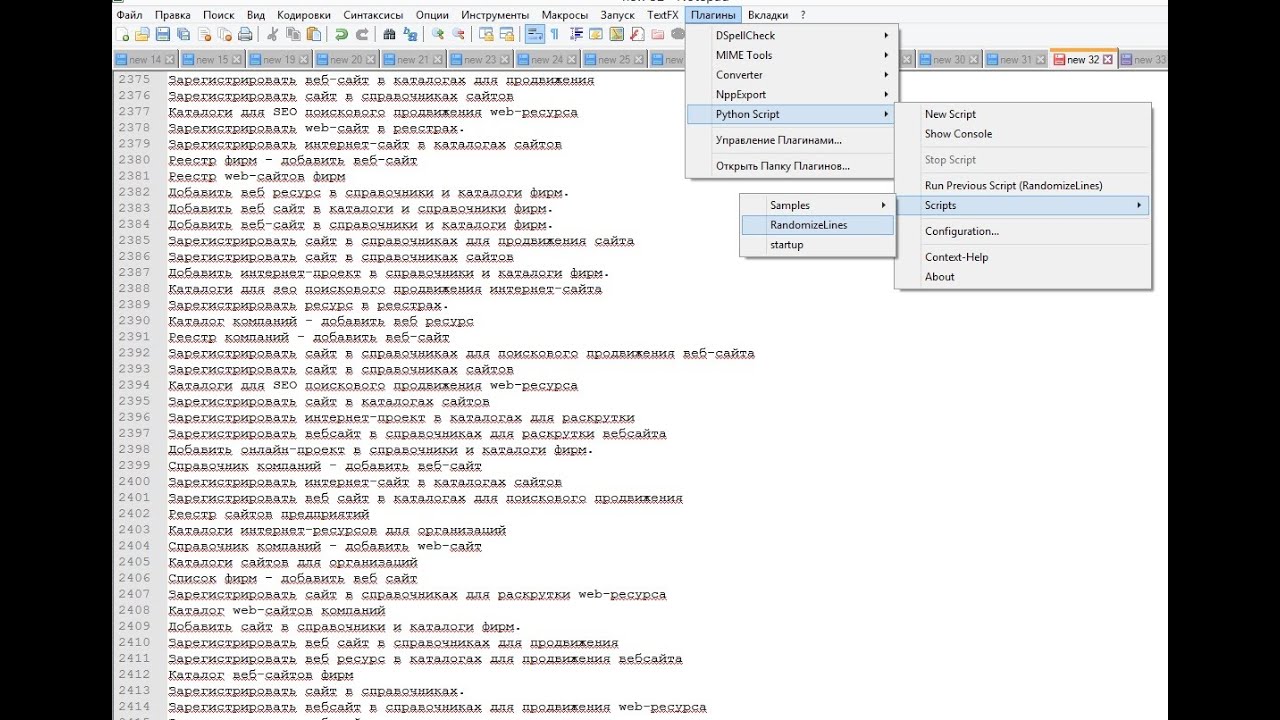
Task: Click the folder workspace toolbar icon
Action: click(x=657, y=35)
